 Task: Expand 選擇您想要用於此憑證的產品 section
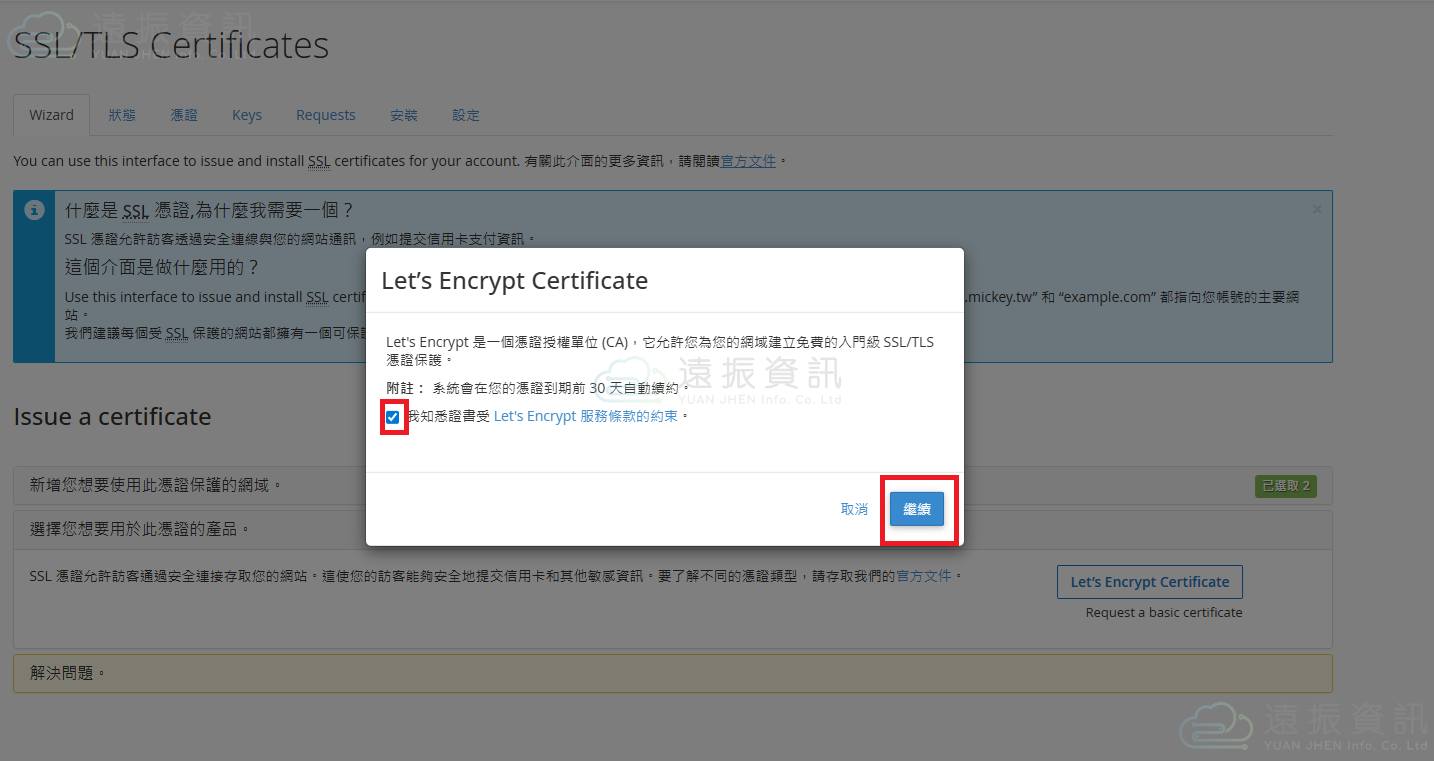(x=140, y=528)
